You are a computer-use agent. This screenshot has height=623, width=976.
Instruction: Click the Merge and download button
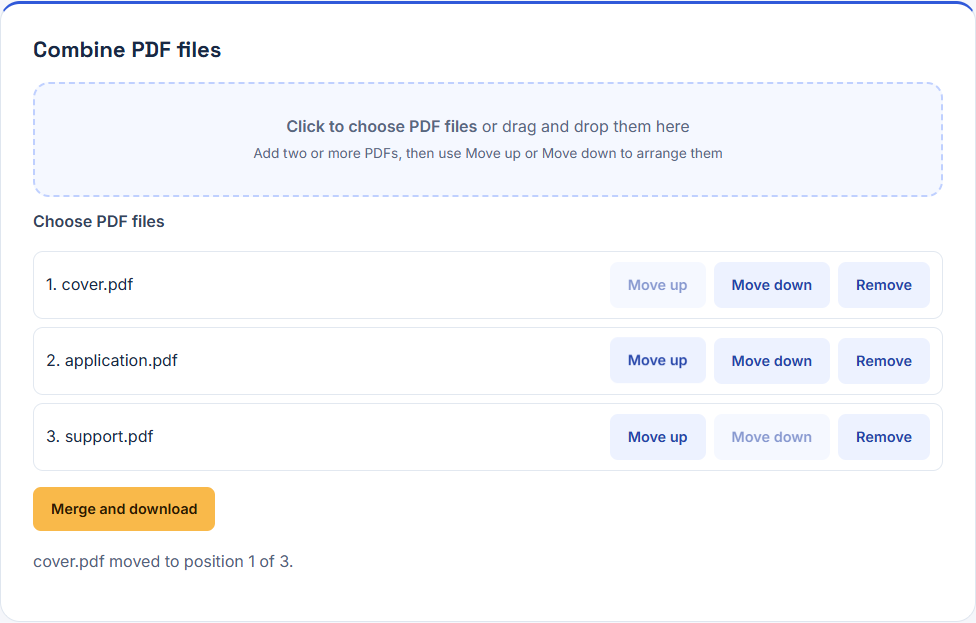tap(124, 509)
